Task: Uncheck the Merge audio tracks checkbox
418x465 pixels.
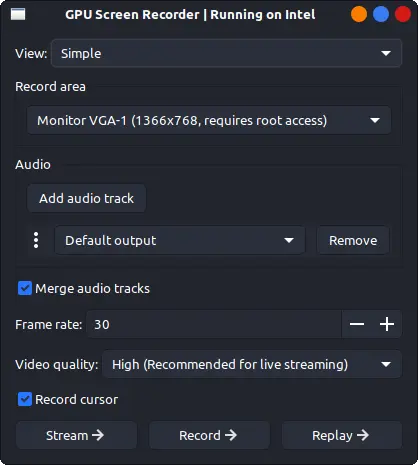Action: (x=25, y=288)
